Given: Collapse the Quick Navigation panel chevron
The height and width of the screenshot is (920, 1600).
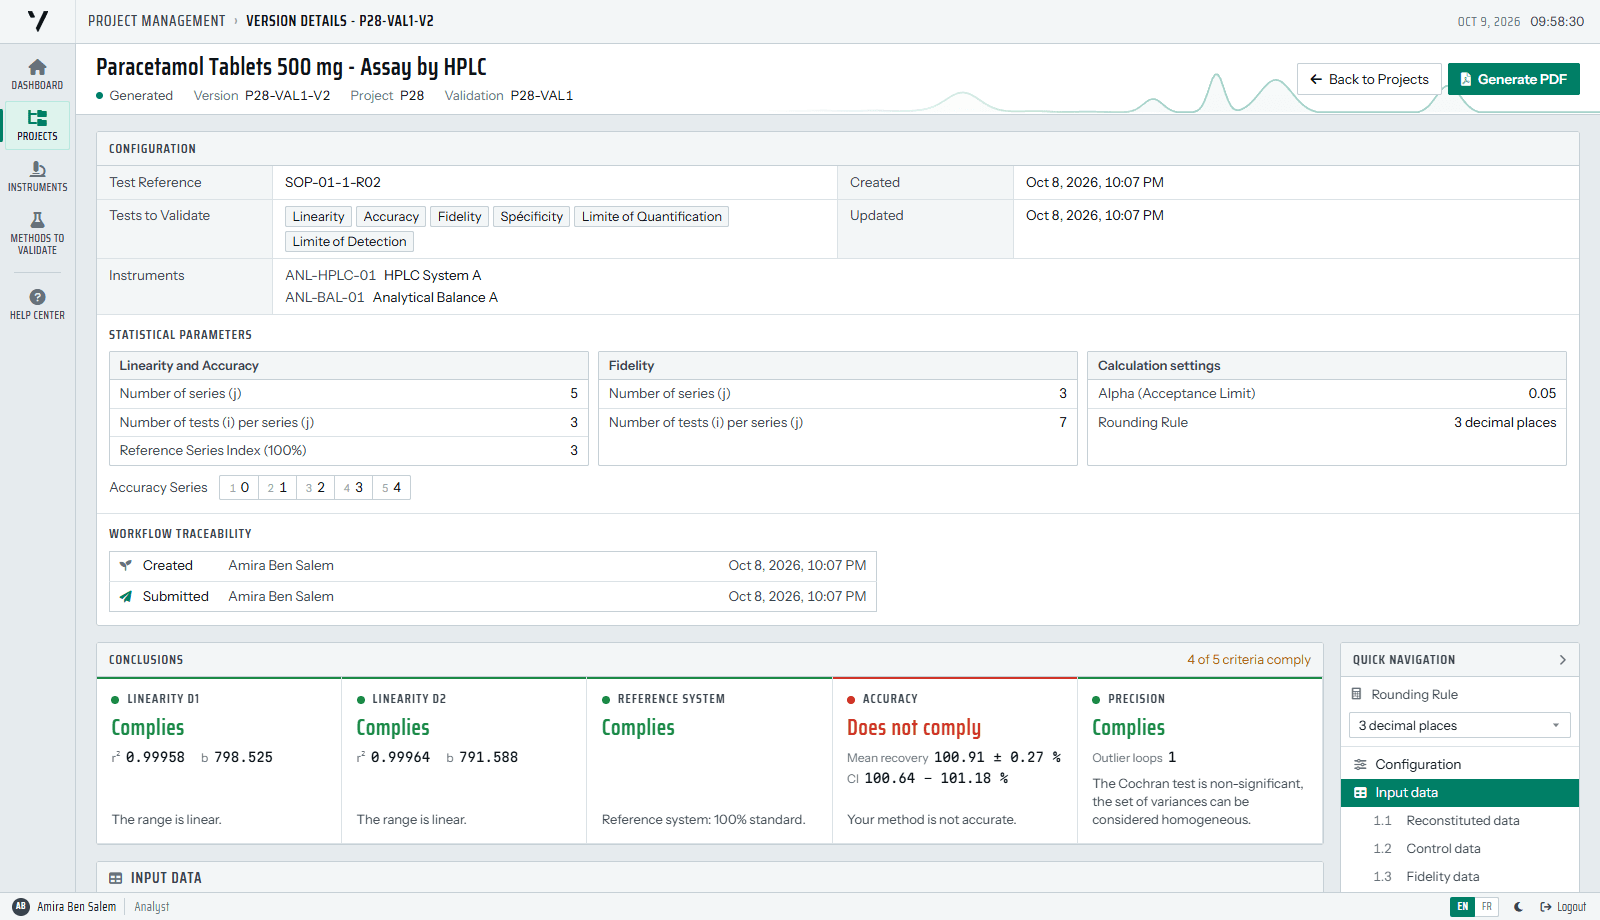Looking at the screenshot, I should [1562, 660].
